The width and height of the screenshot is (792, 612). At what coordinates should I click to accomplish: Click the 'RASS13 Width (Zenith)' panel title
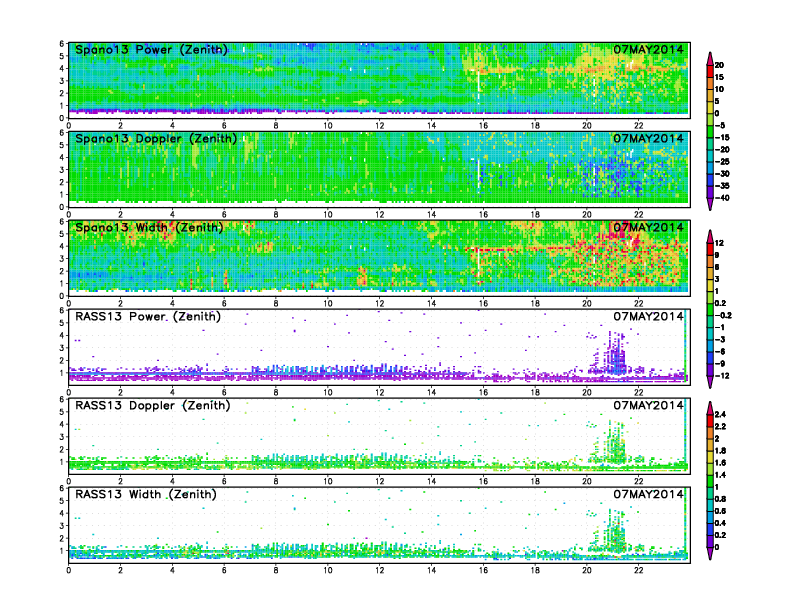click(x=145, y=494)
